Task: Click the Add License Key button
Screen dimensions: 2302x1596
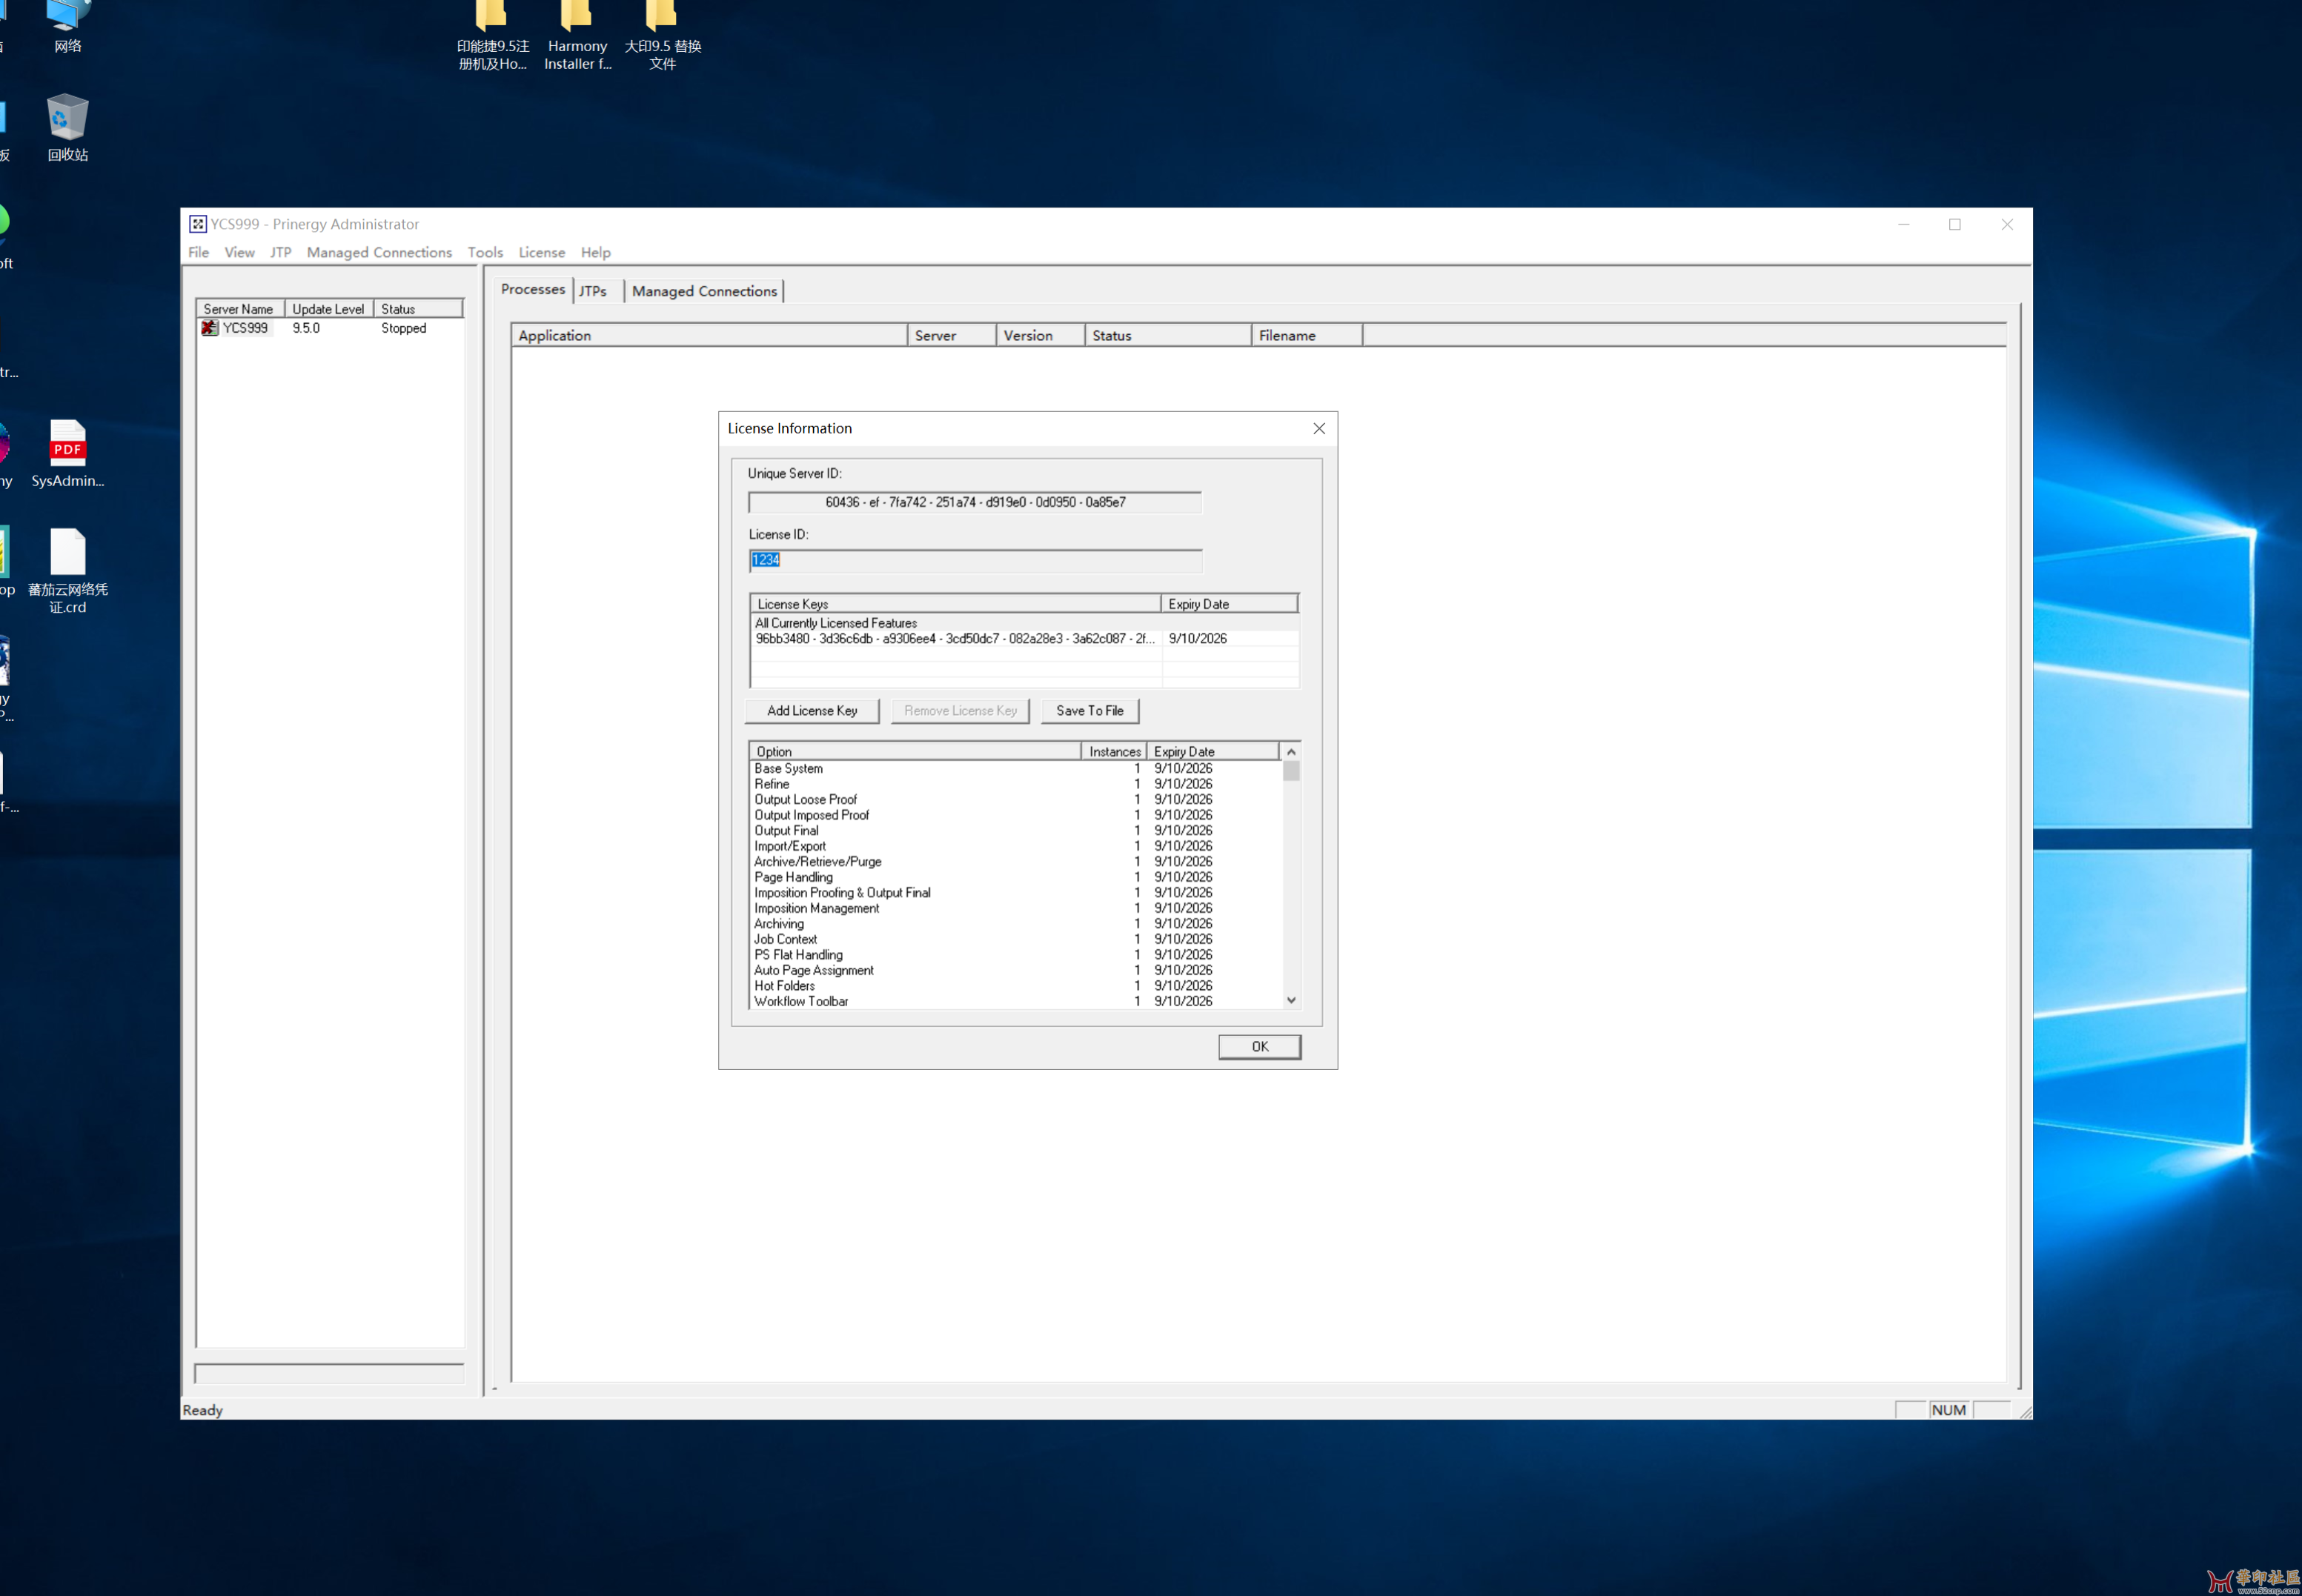Action: [811, 711]
